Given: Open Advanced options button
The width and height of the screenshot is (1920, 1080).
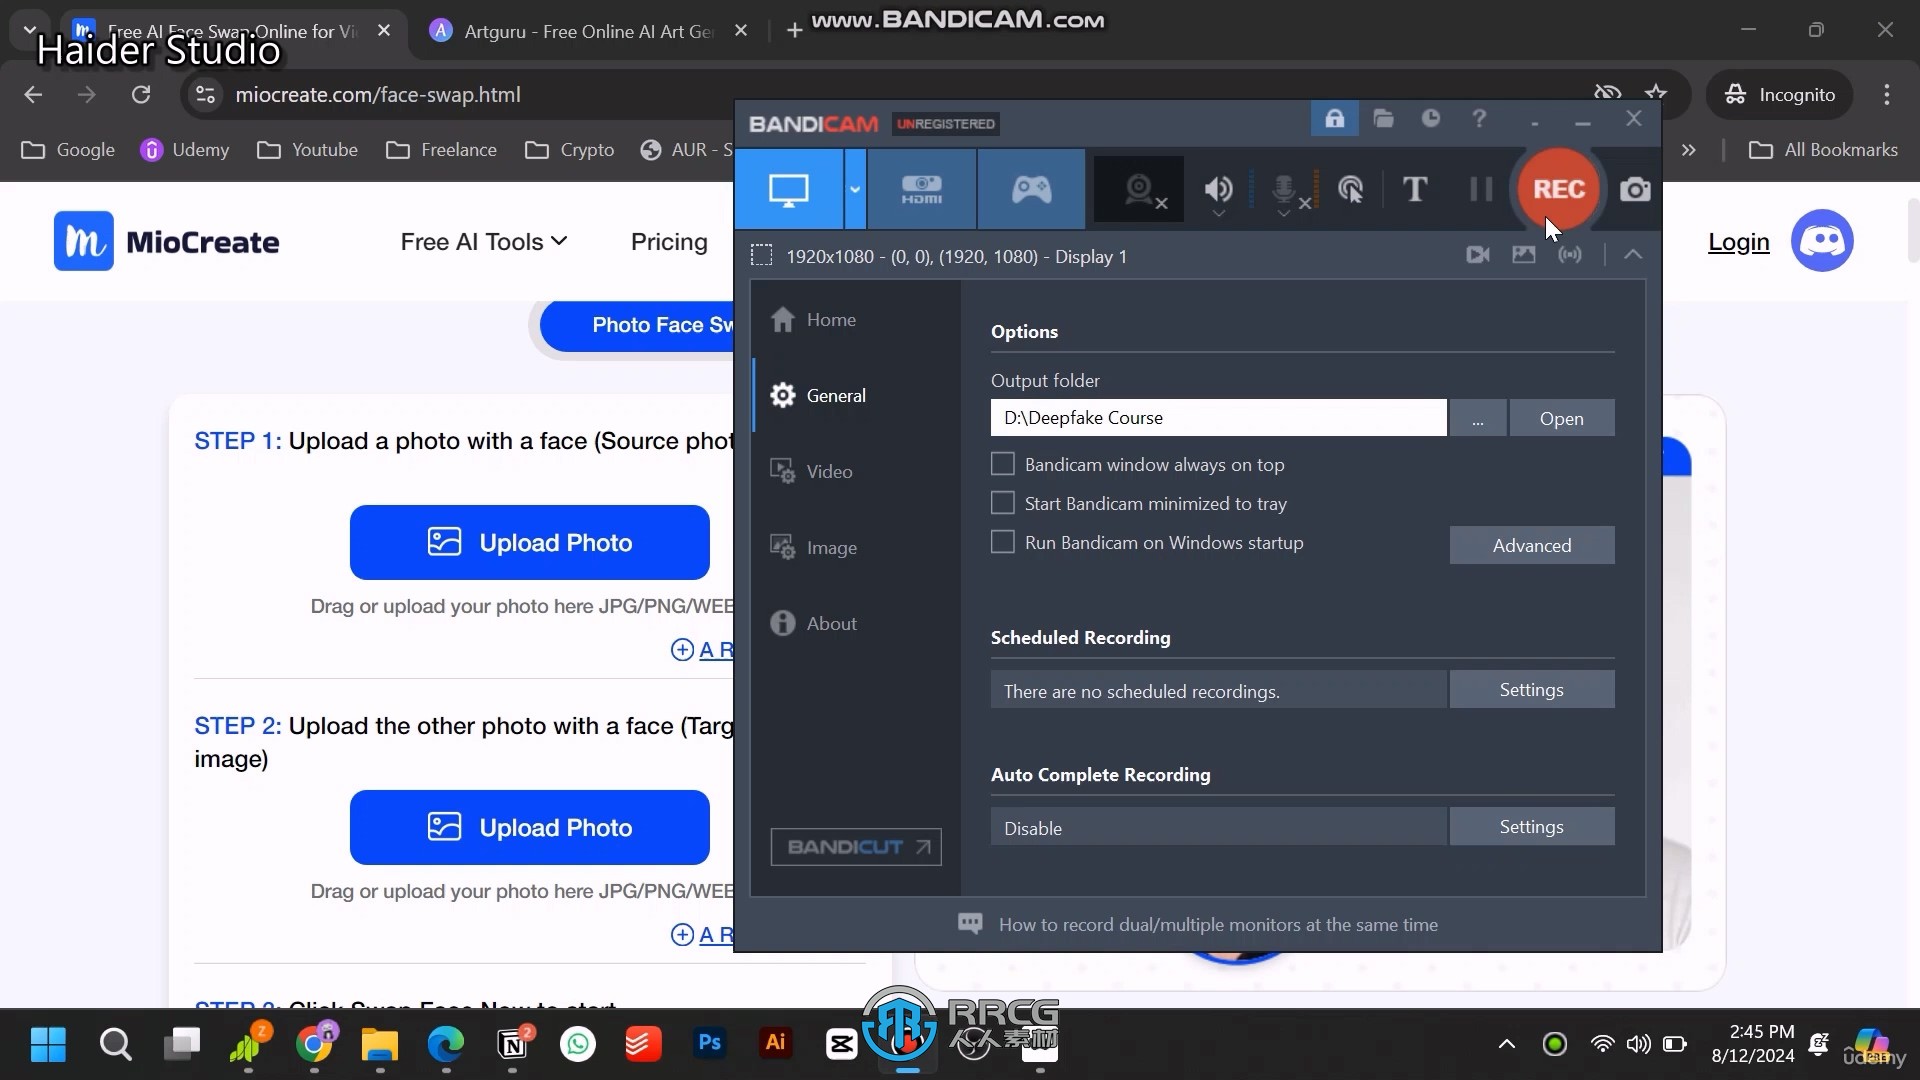Looking at the screenshot, I should coord(1532,545).
